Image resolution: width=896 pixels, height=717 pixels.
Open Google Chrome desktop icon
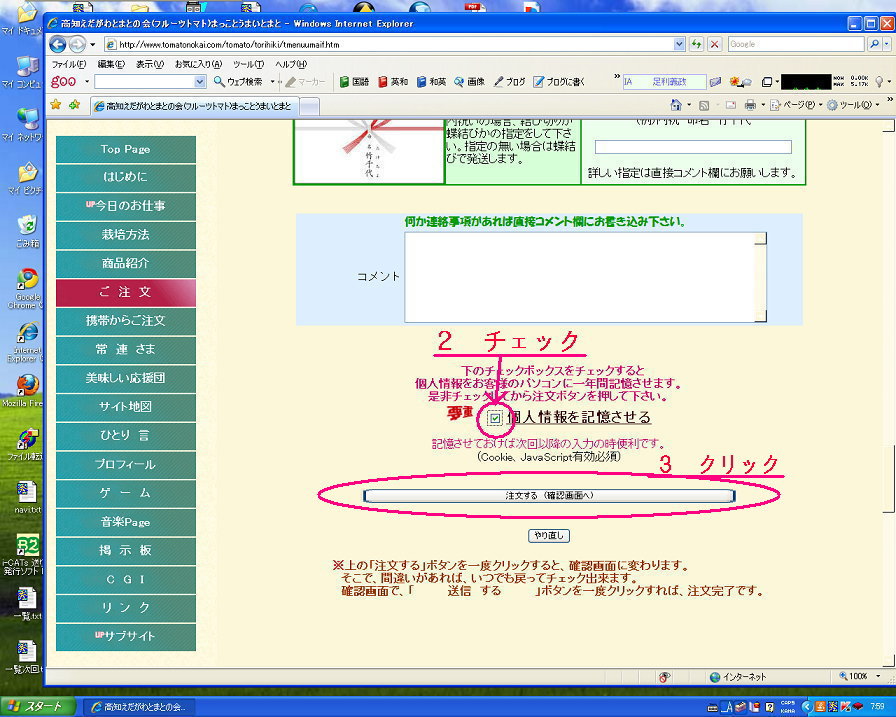coord(27,280)
